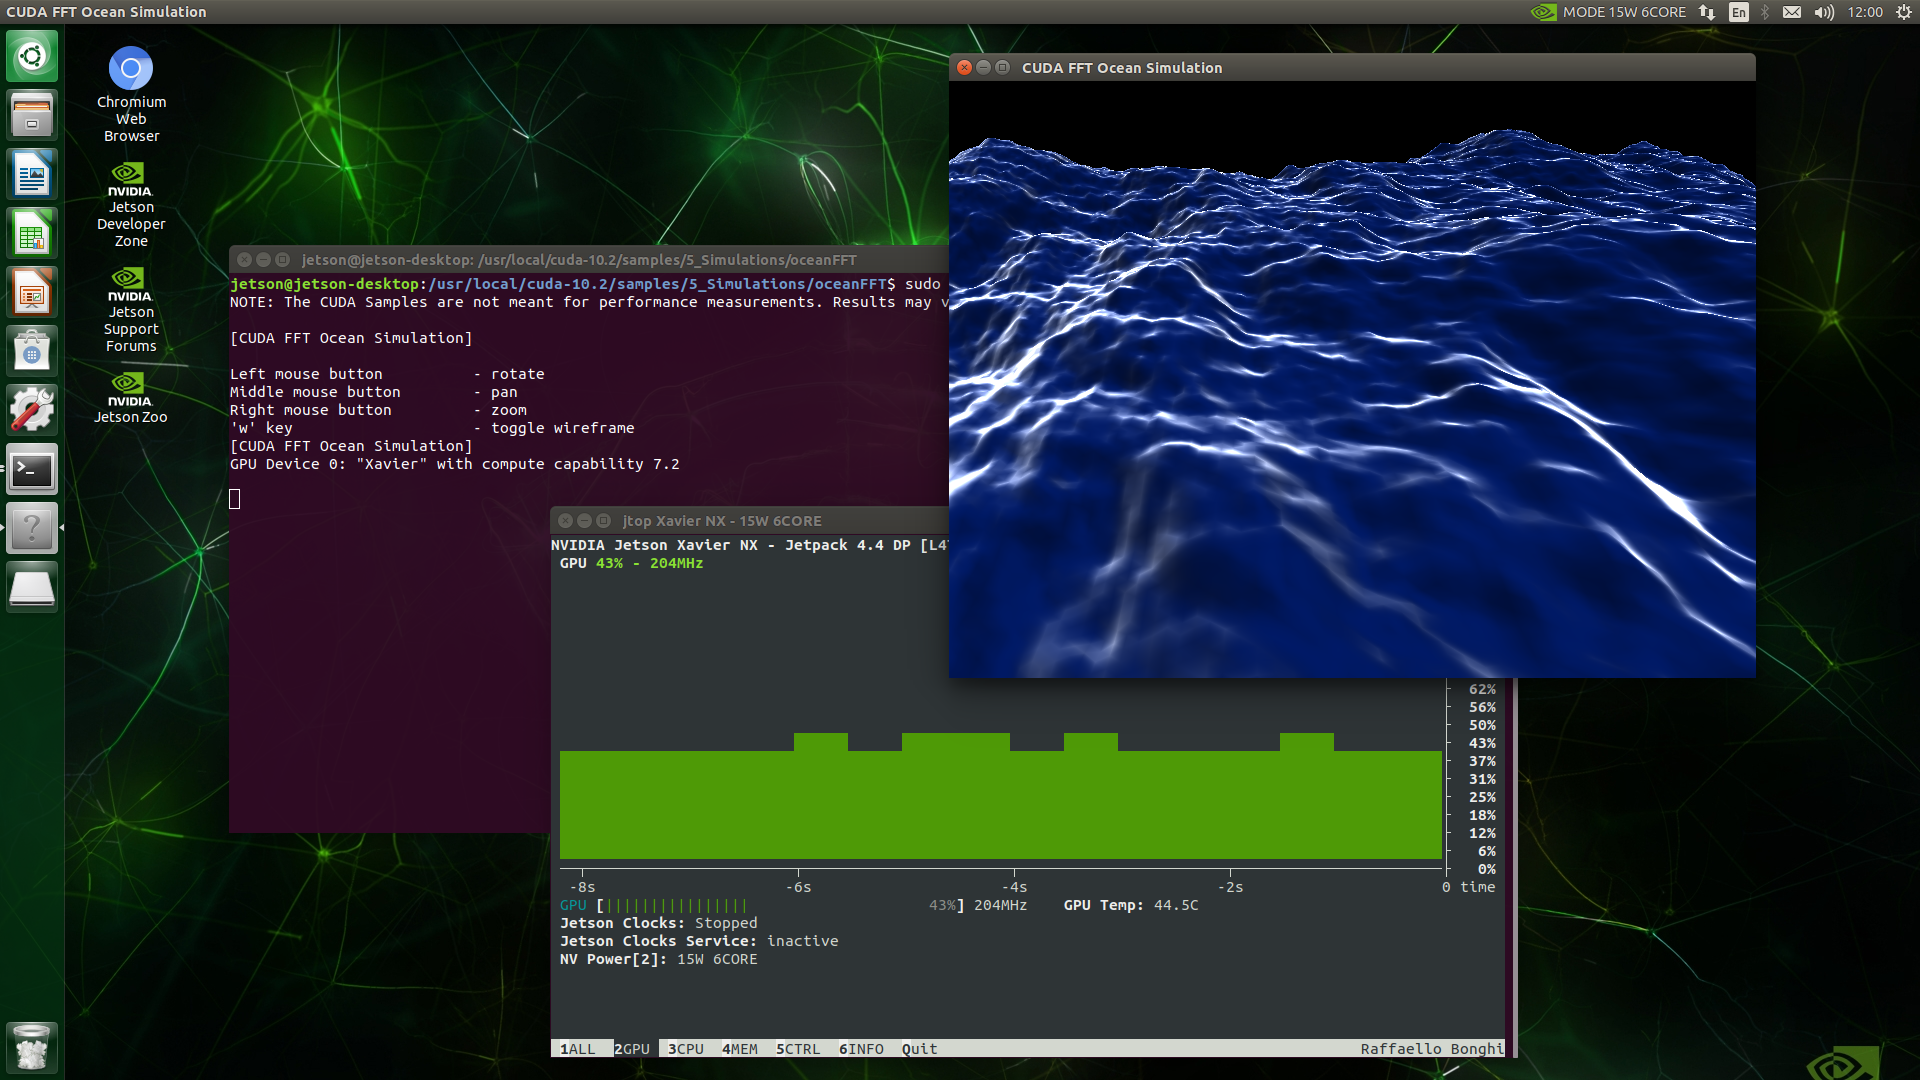Open MODE 15W 6CORE power menu
This screenshot has width=1920, height=1080.
1624,12
